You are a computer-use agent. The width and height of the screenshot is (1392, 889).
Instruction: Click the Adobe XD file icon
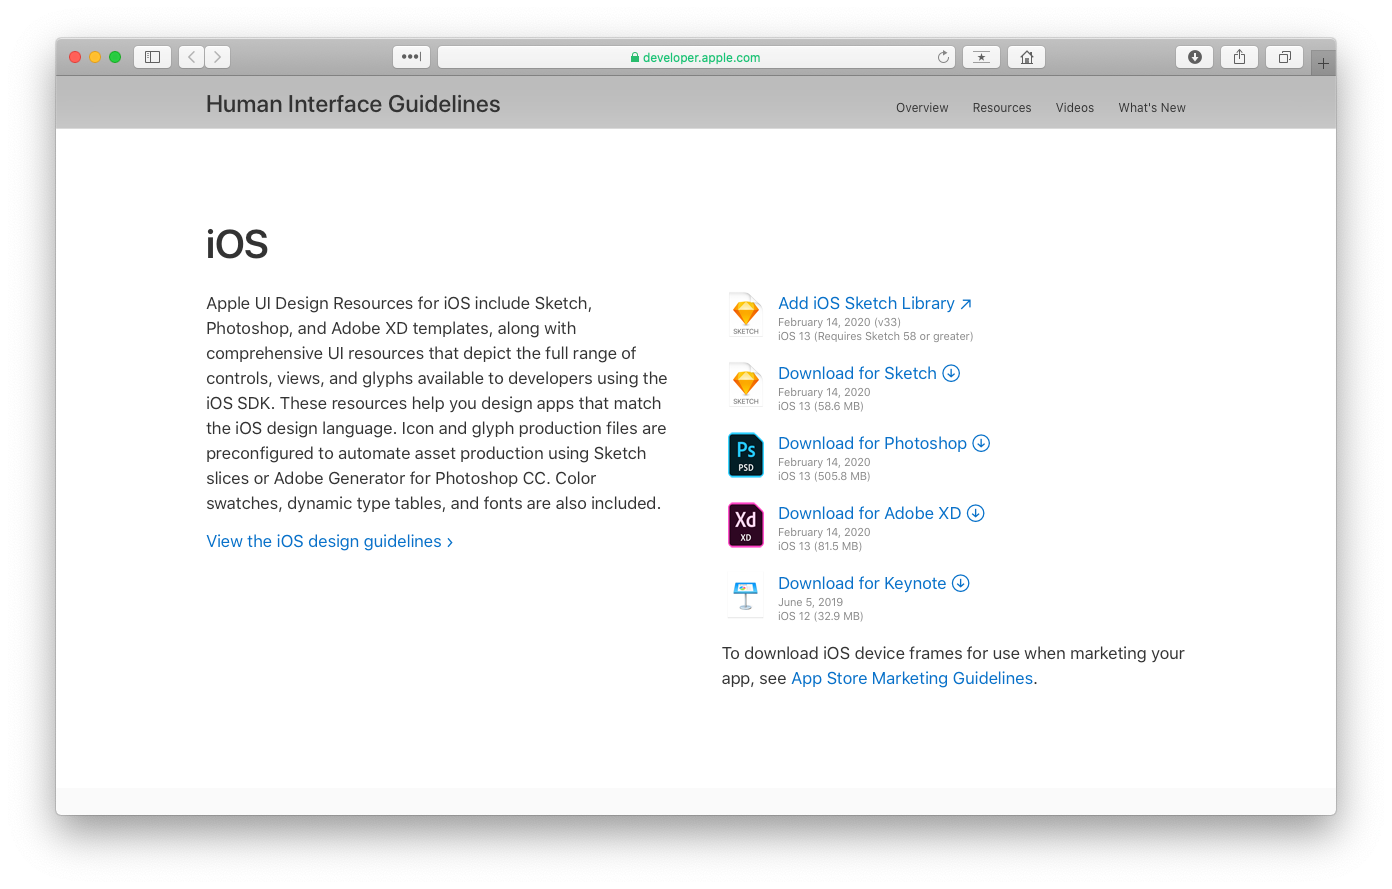coord(746,525)
